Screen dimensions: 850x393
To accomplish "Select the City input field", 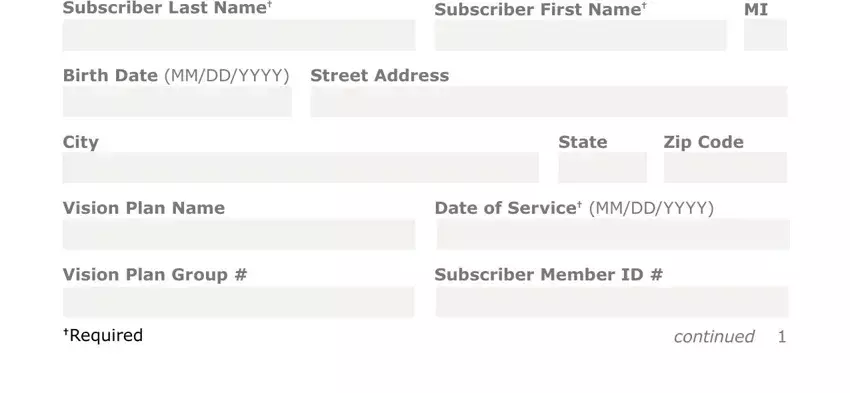I will [301, 167].
